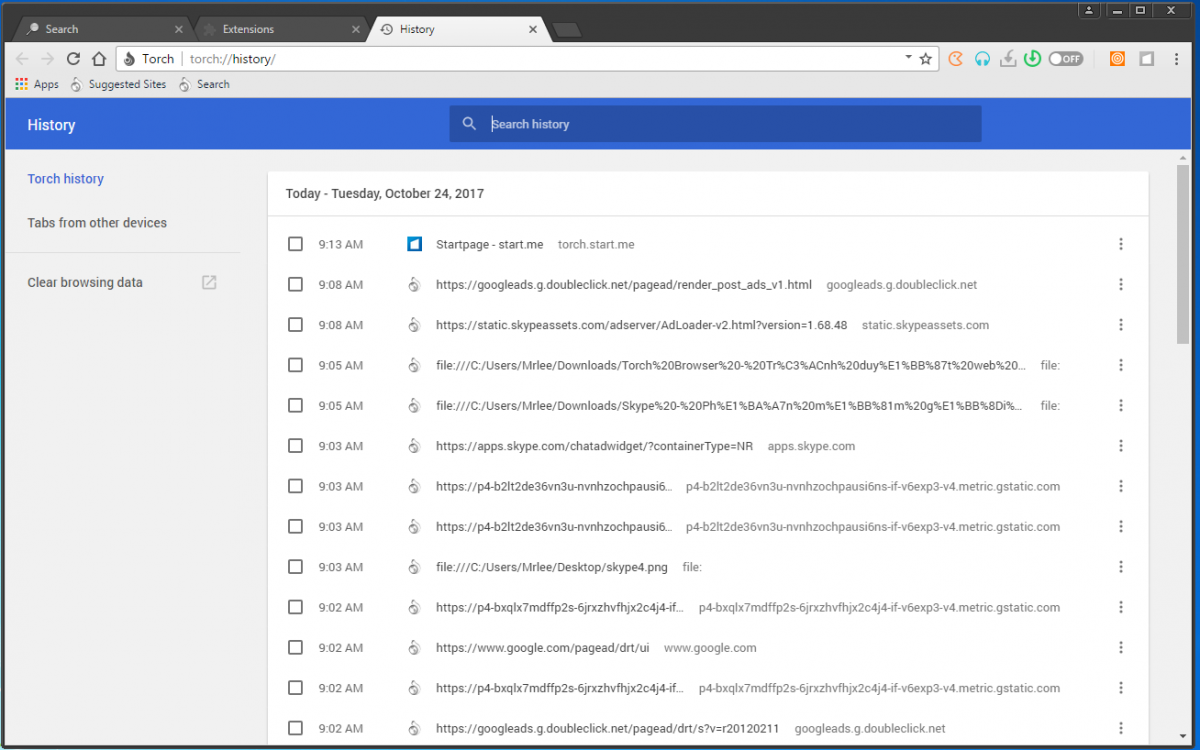Click the green torrent download icon
The height and width of the screenshot is (750, 1200).
(1032, 59)
